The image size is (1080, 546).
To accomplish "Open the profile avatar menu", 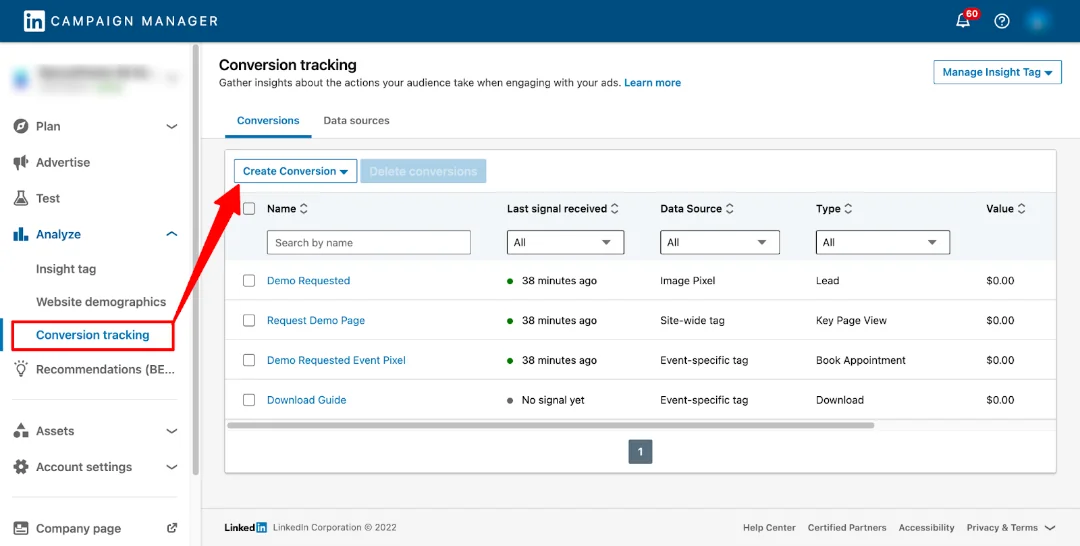I will 1037,21.
